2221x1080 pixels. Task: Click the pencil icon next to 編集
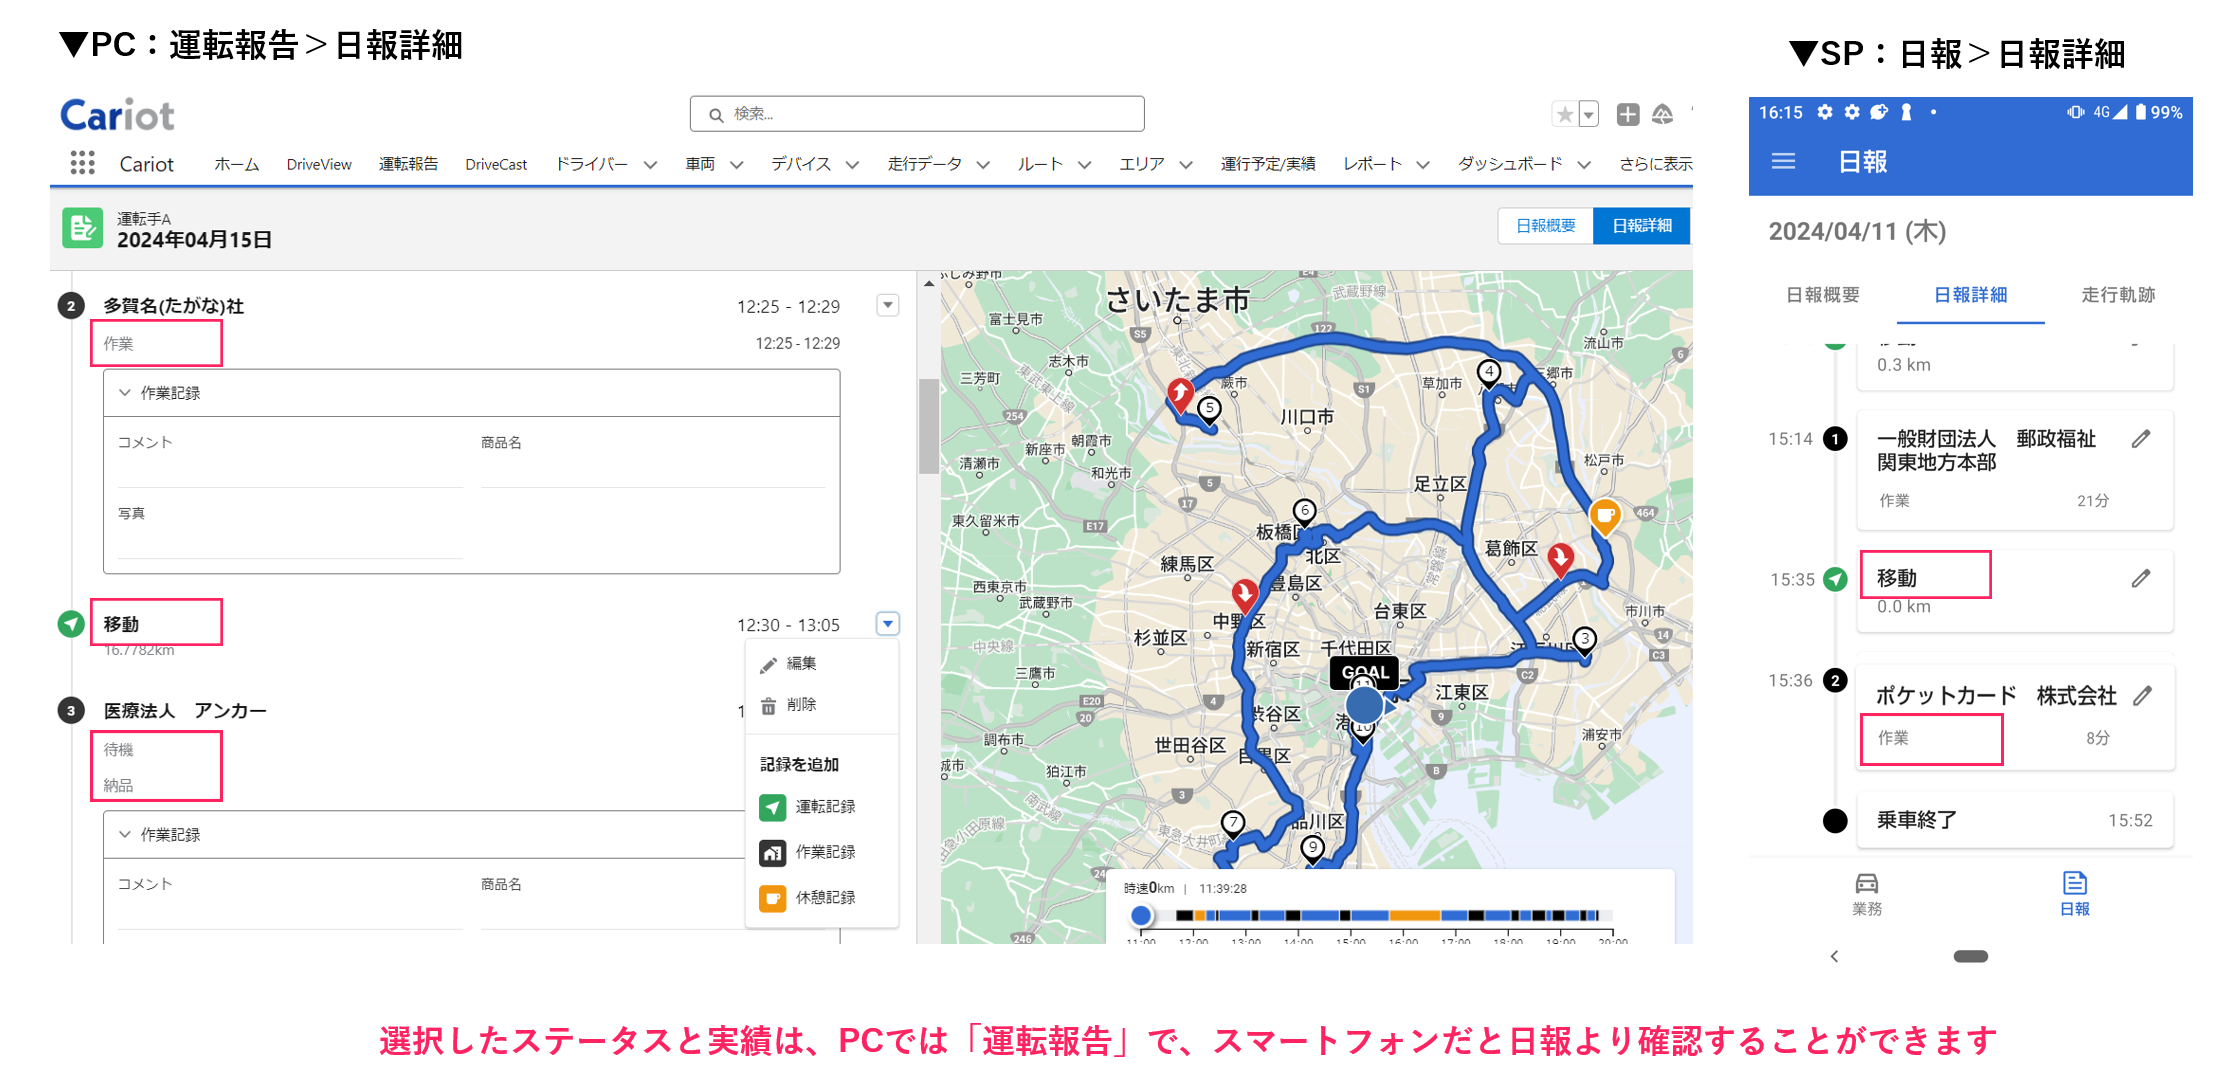(768, 664)
